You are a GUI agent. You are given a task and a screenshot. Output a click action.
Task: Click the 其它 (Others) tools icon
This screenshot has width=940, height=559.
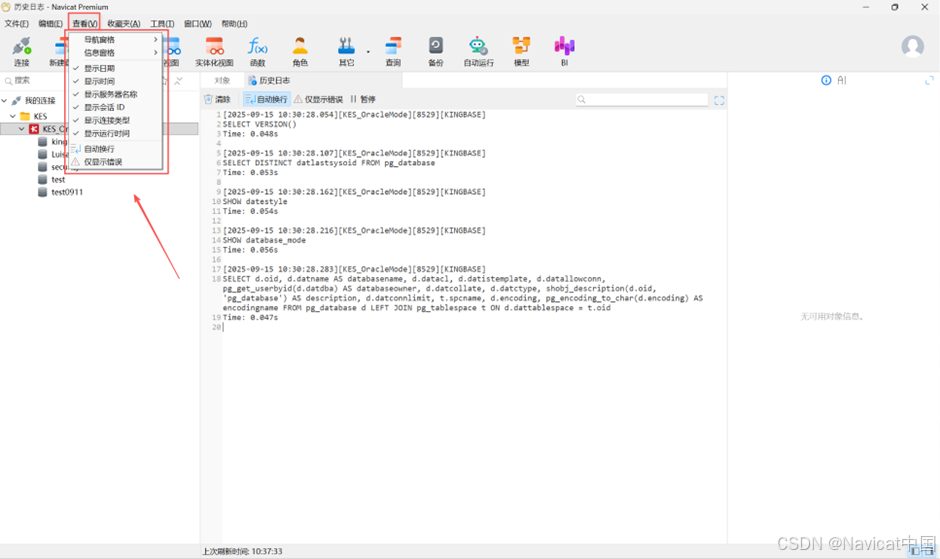point(347,51)
